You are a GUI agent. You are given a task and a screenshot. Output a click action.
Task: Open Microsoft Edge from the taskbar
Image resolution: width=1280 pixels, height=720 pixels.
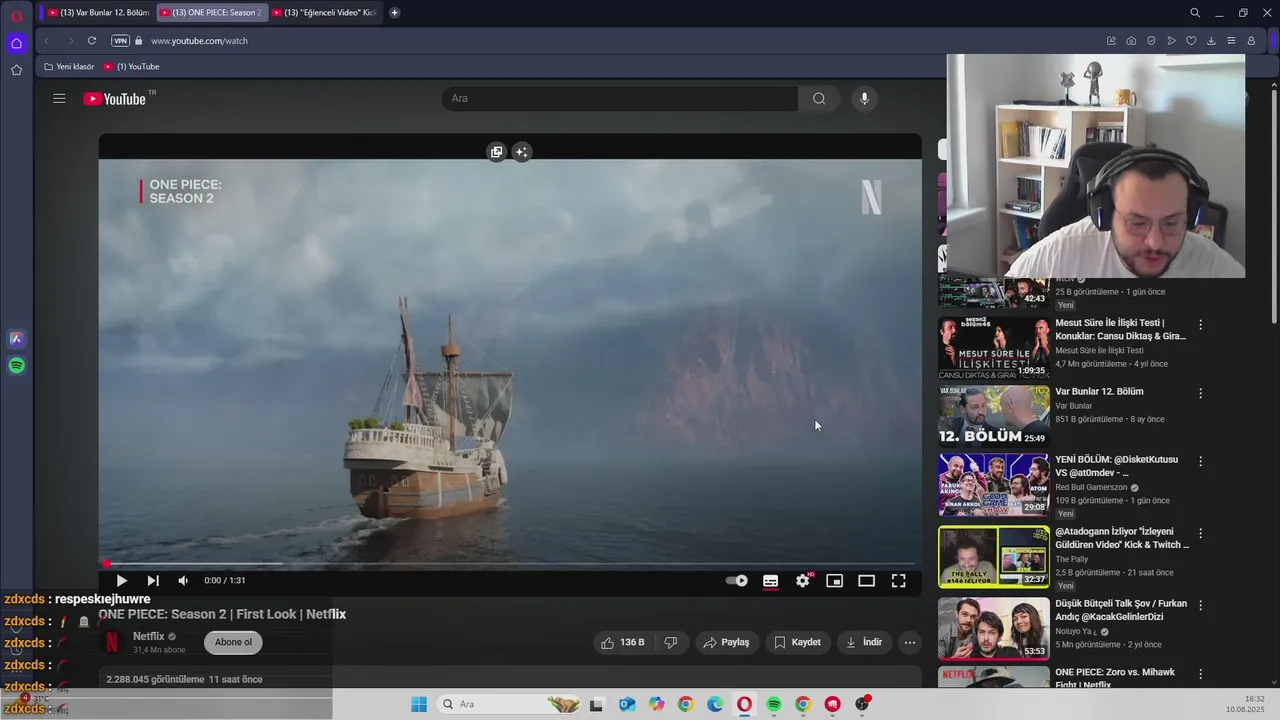tap(715, 704)
